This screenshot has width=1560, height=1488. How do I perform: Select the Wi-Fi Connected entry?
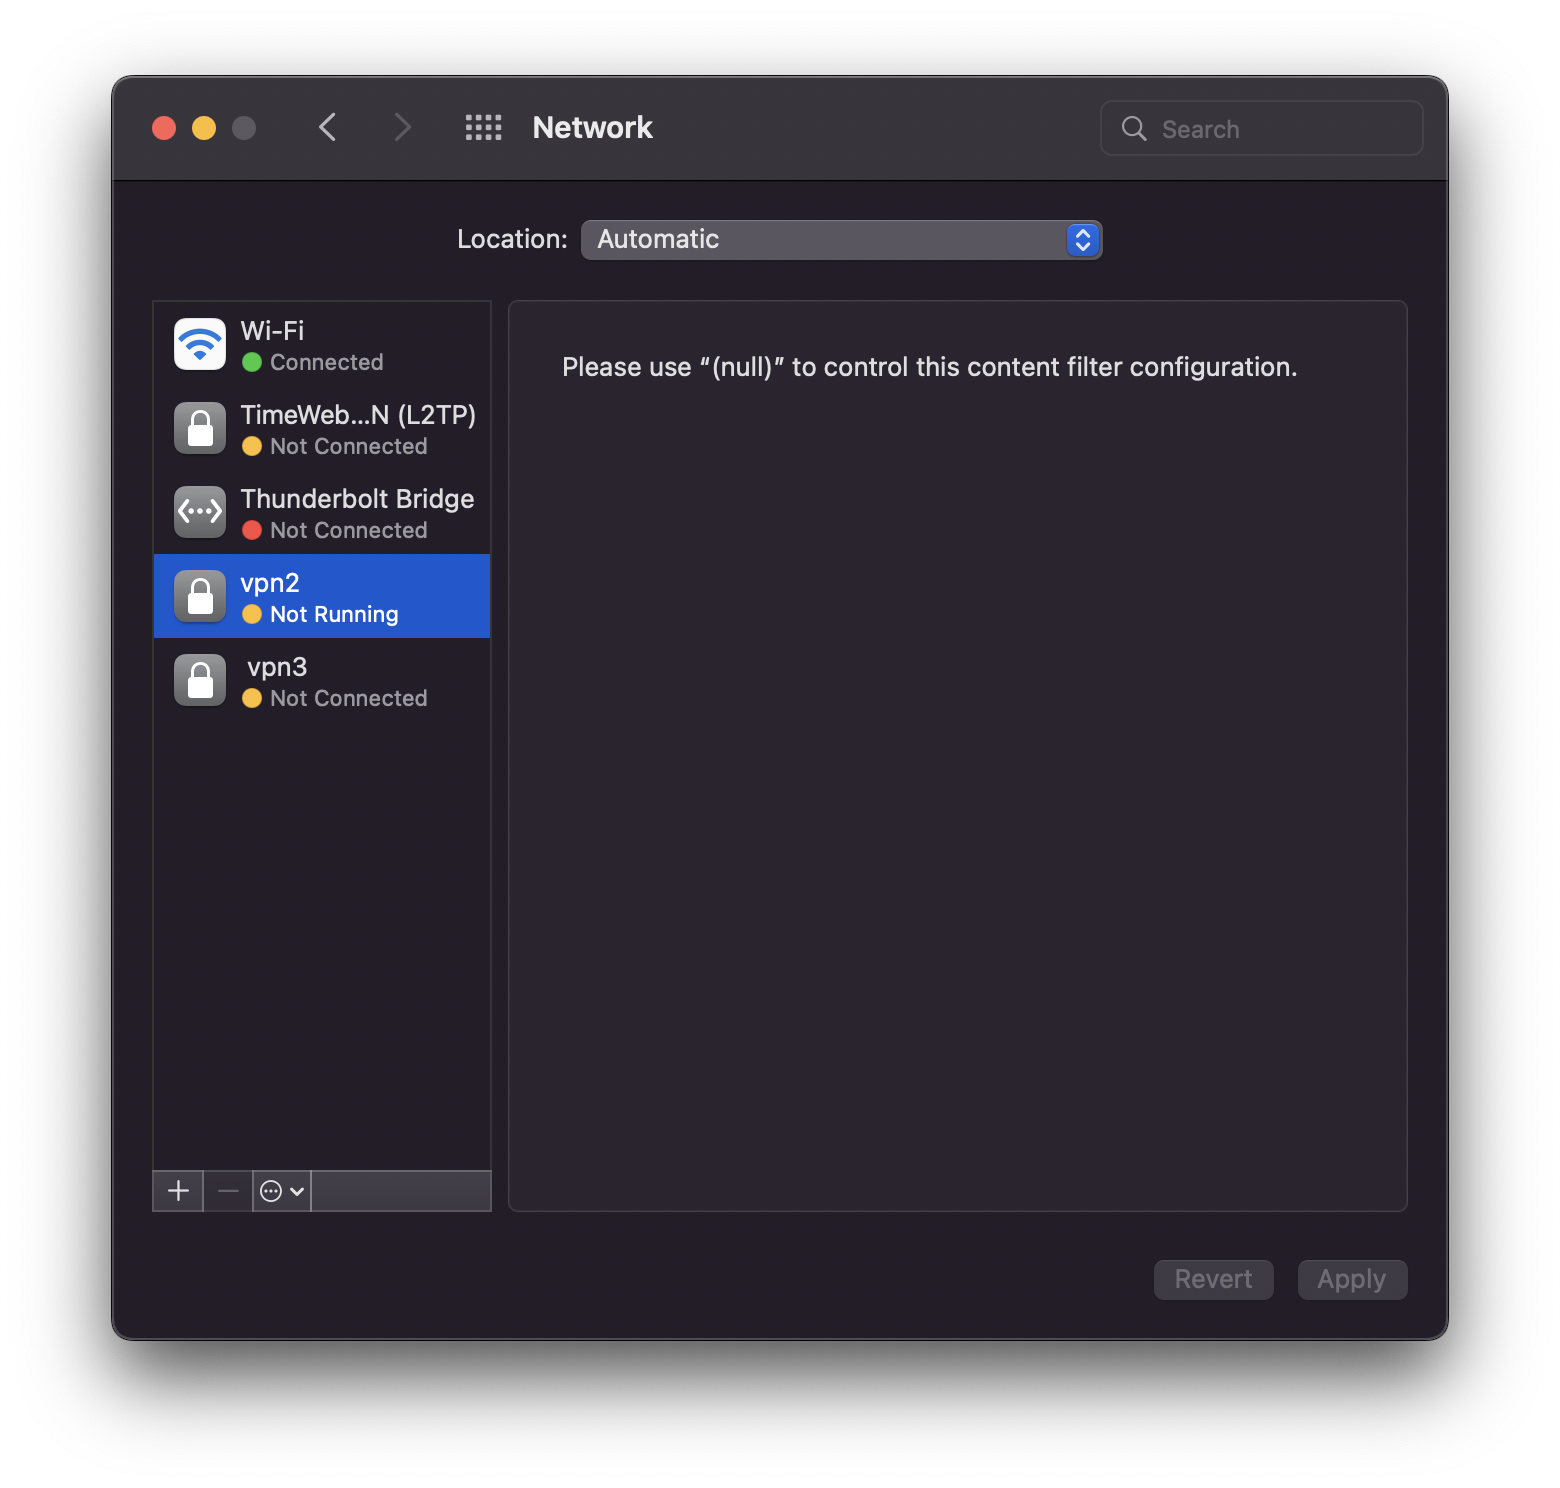pyautogui.click(x=322, y=344)
